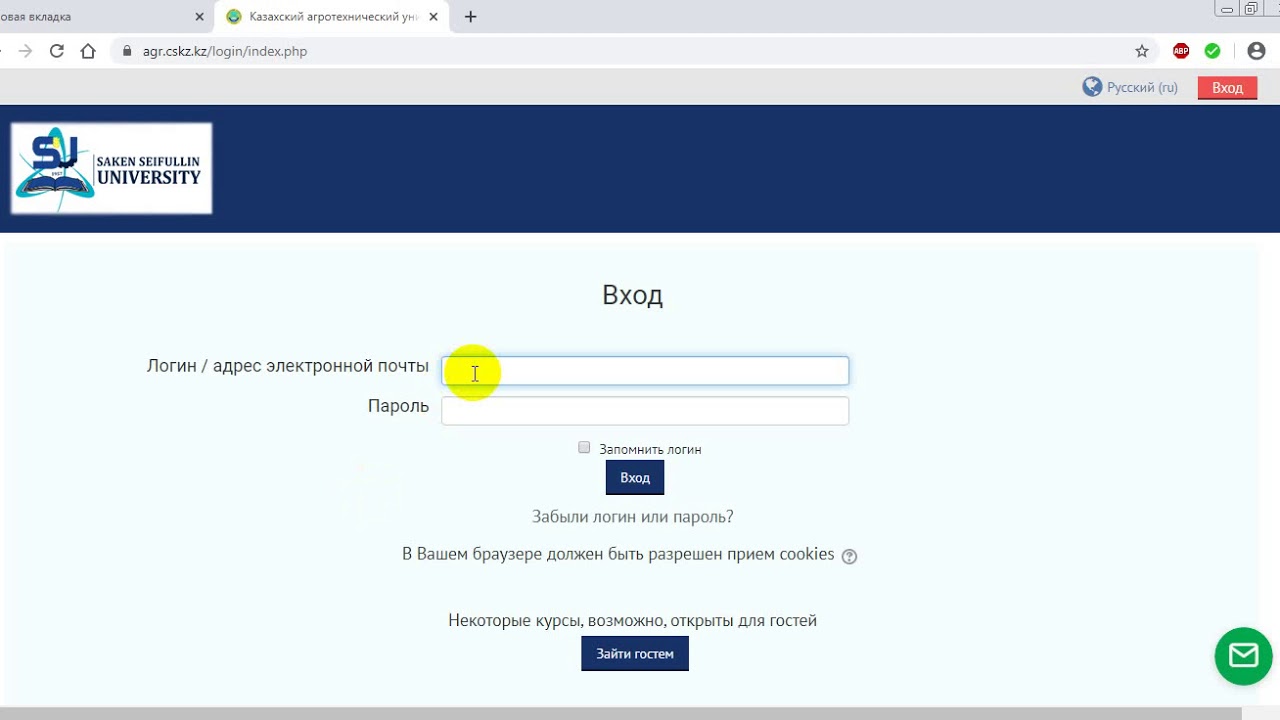The height and width of the screenshot is (720, 1280).
Task: Click the Saken Seifullin University logo
Action: [111, 168]
